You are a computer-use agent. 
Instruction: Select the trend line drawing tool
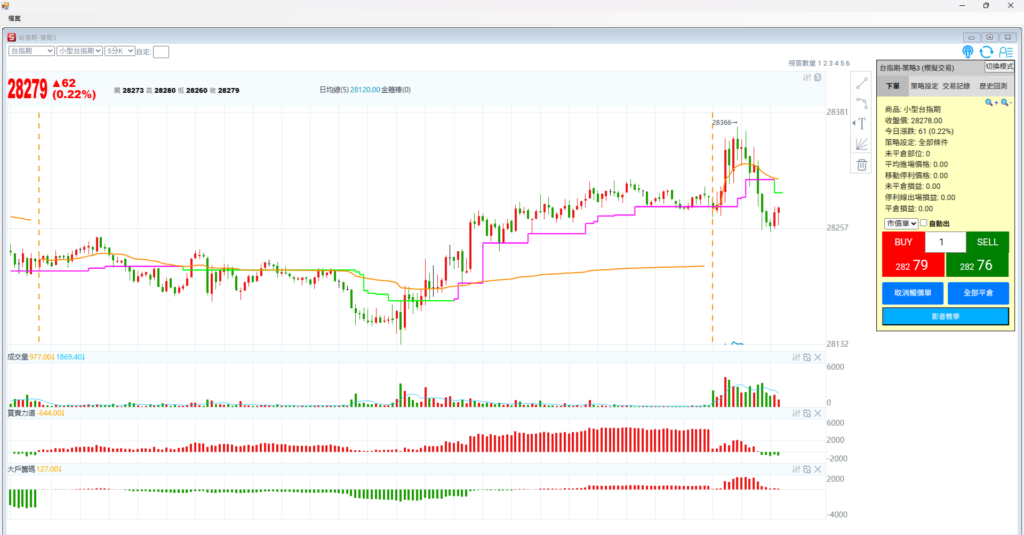tap(861, 83)
